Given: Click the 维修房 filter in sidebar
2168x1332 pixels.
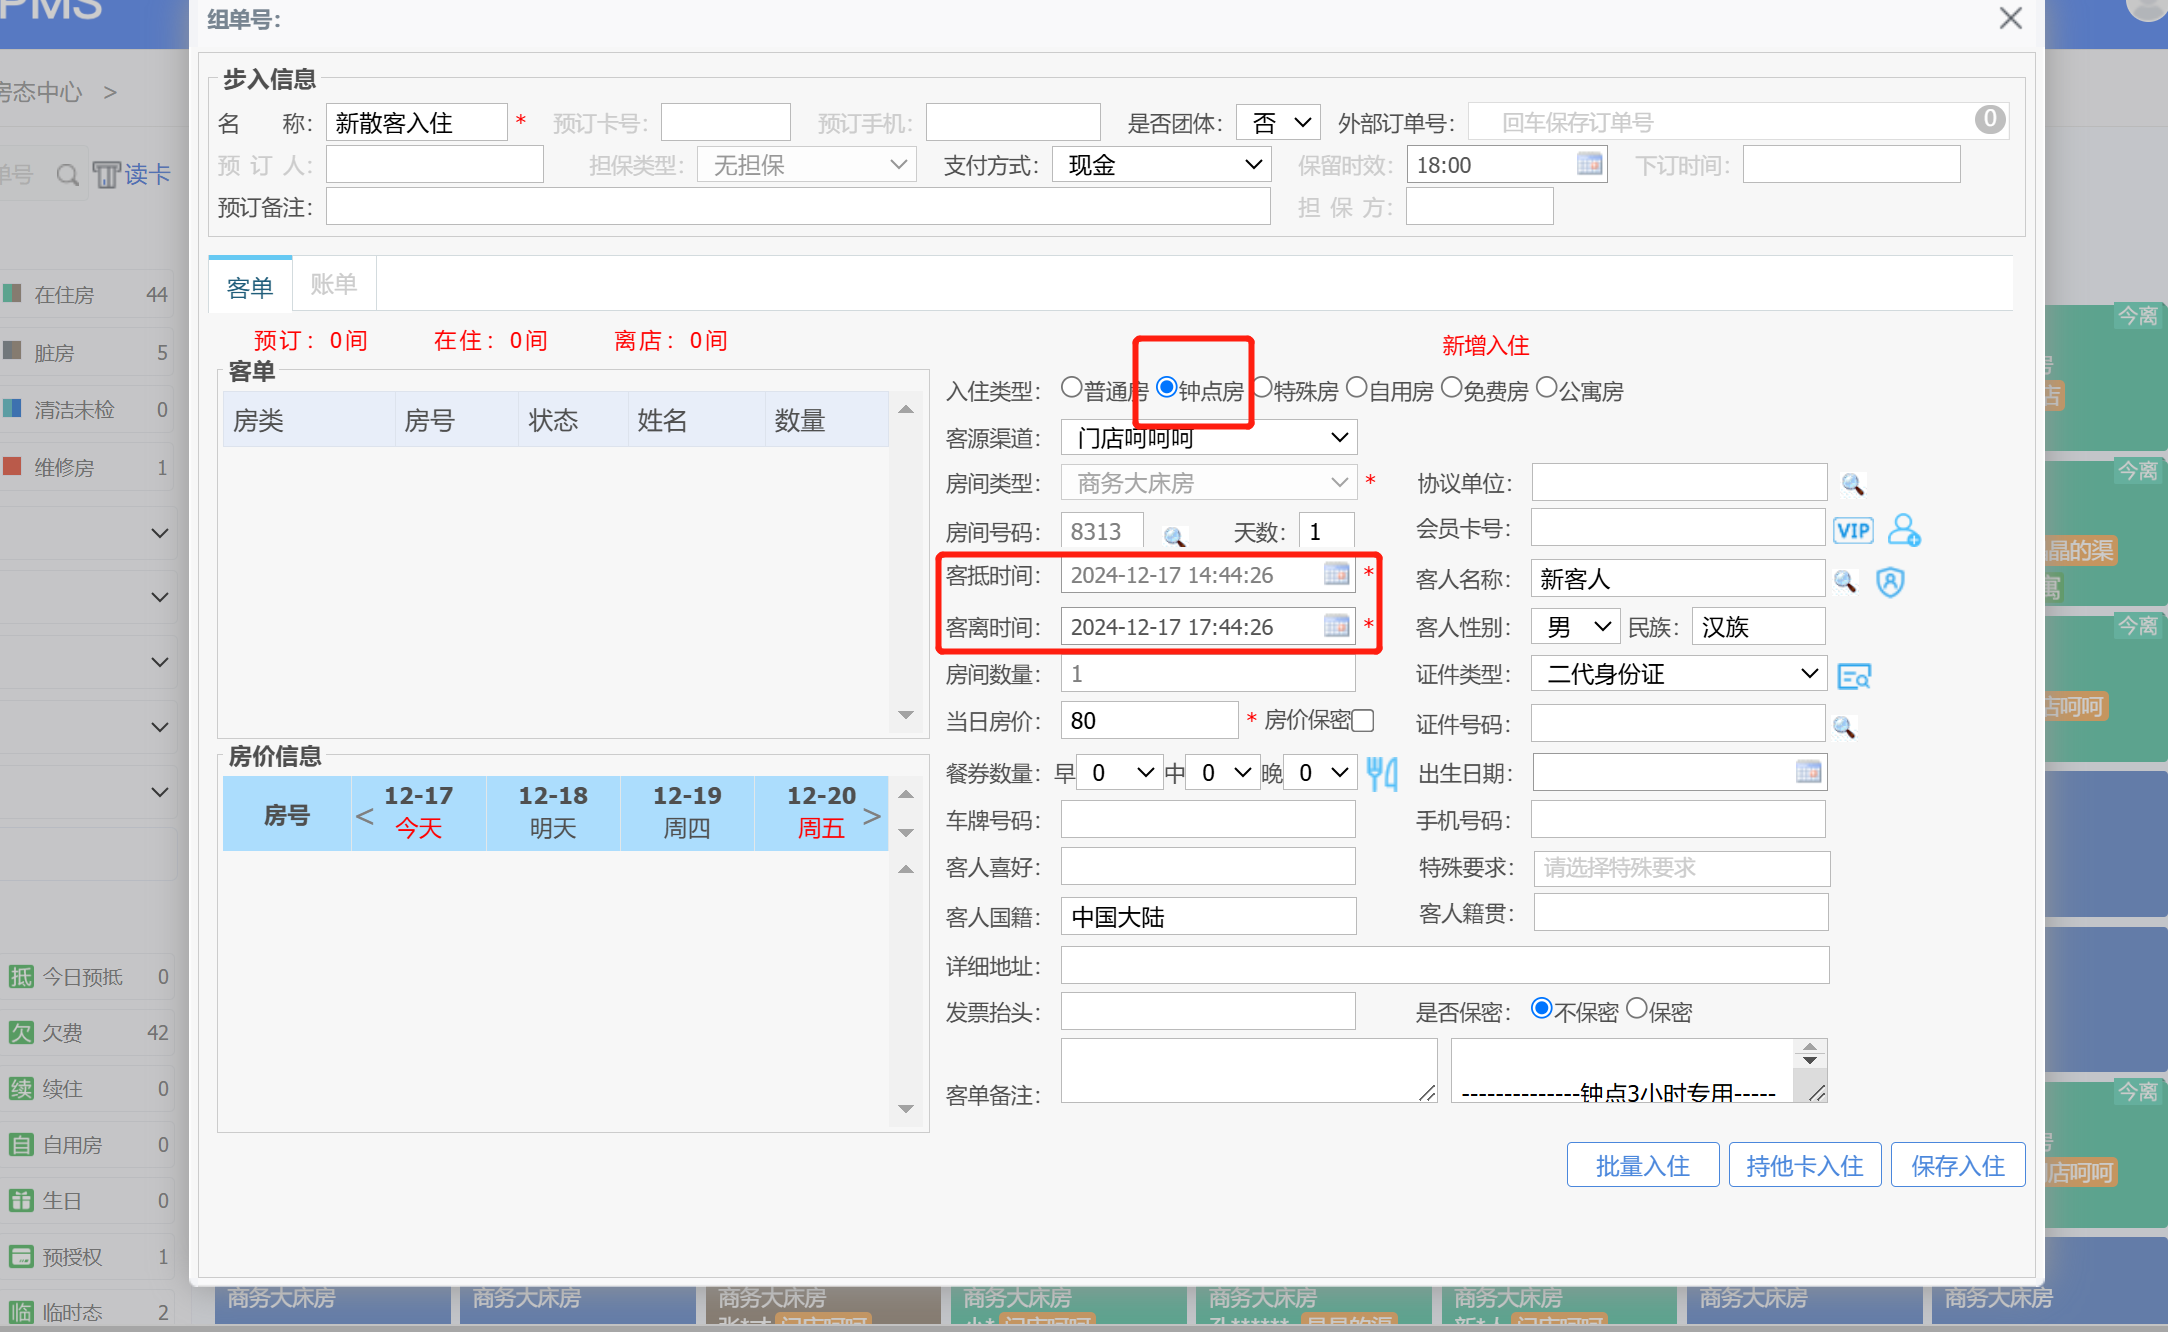Looking at the screenshot, I should click(87, 467).
